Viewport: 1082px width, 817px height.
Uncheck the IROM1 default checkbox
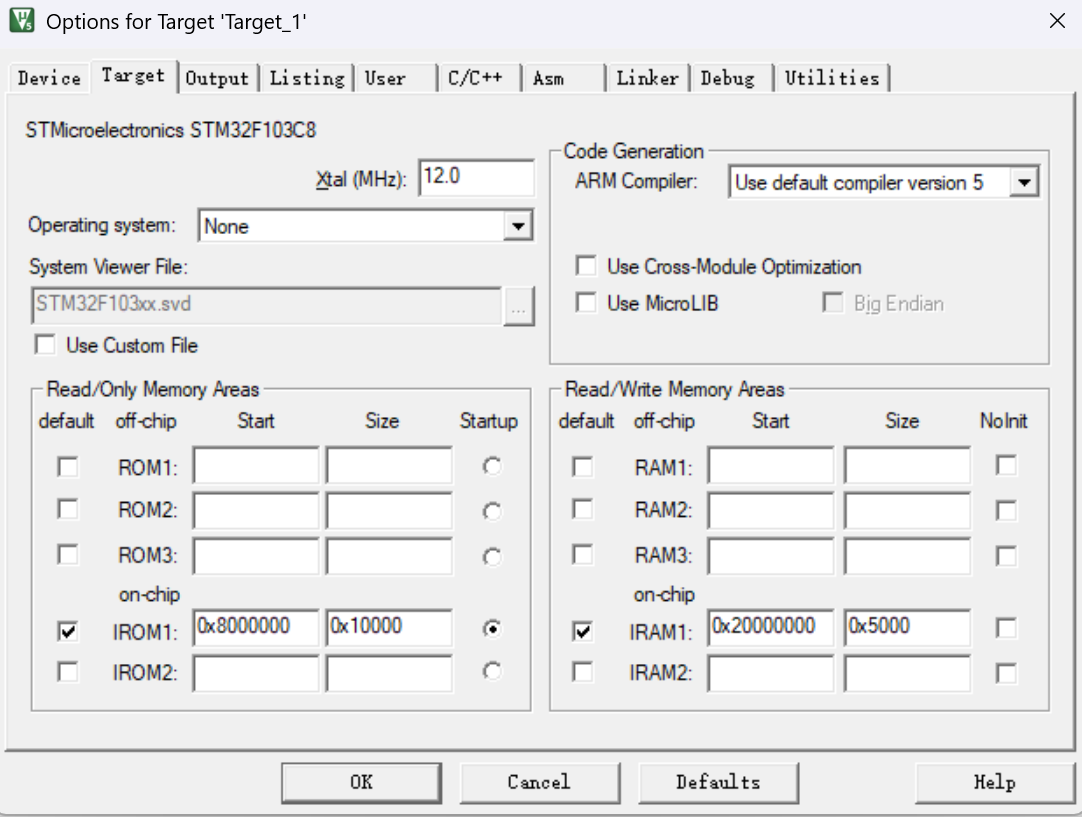coord(67,631)
